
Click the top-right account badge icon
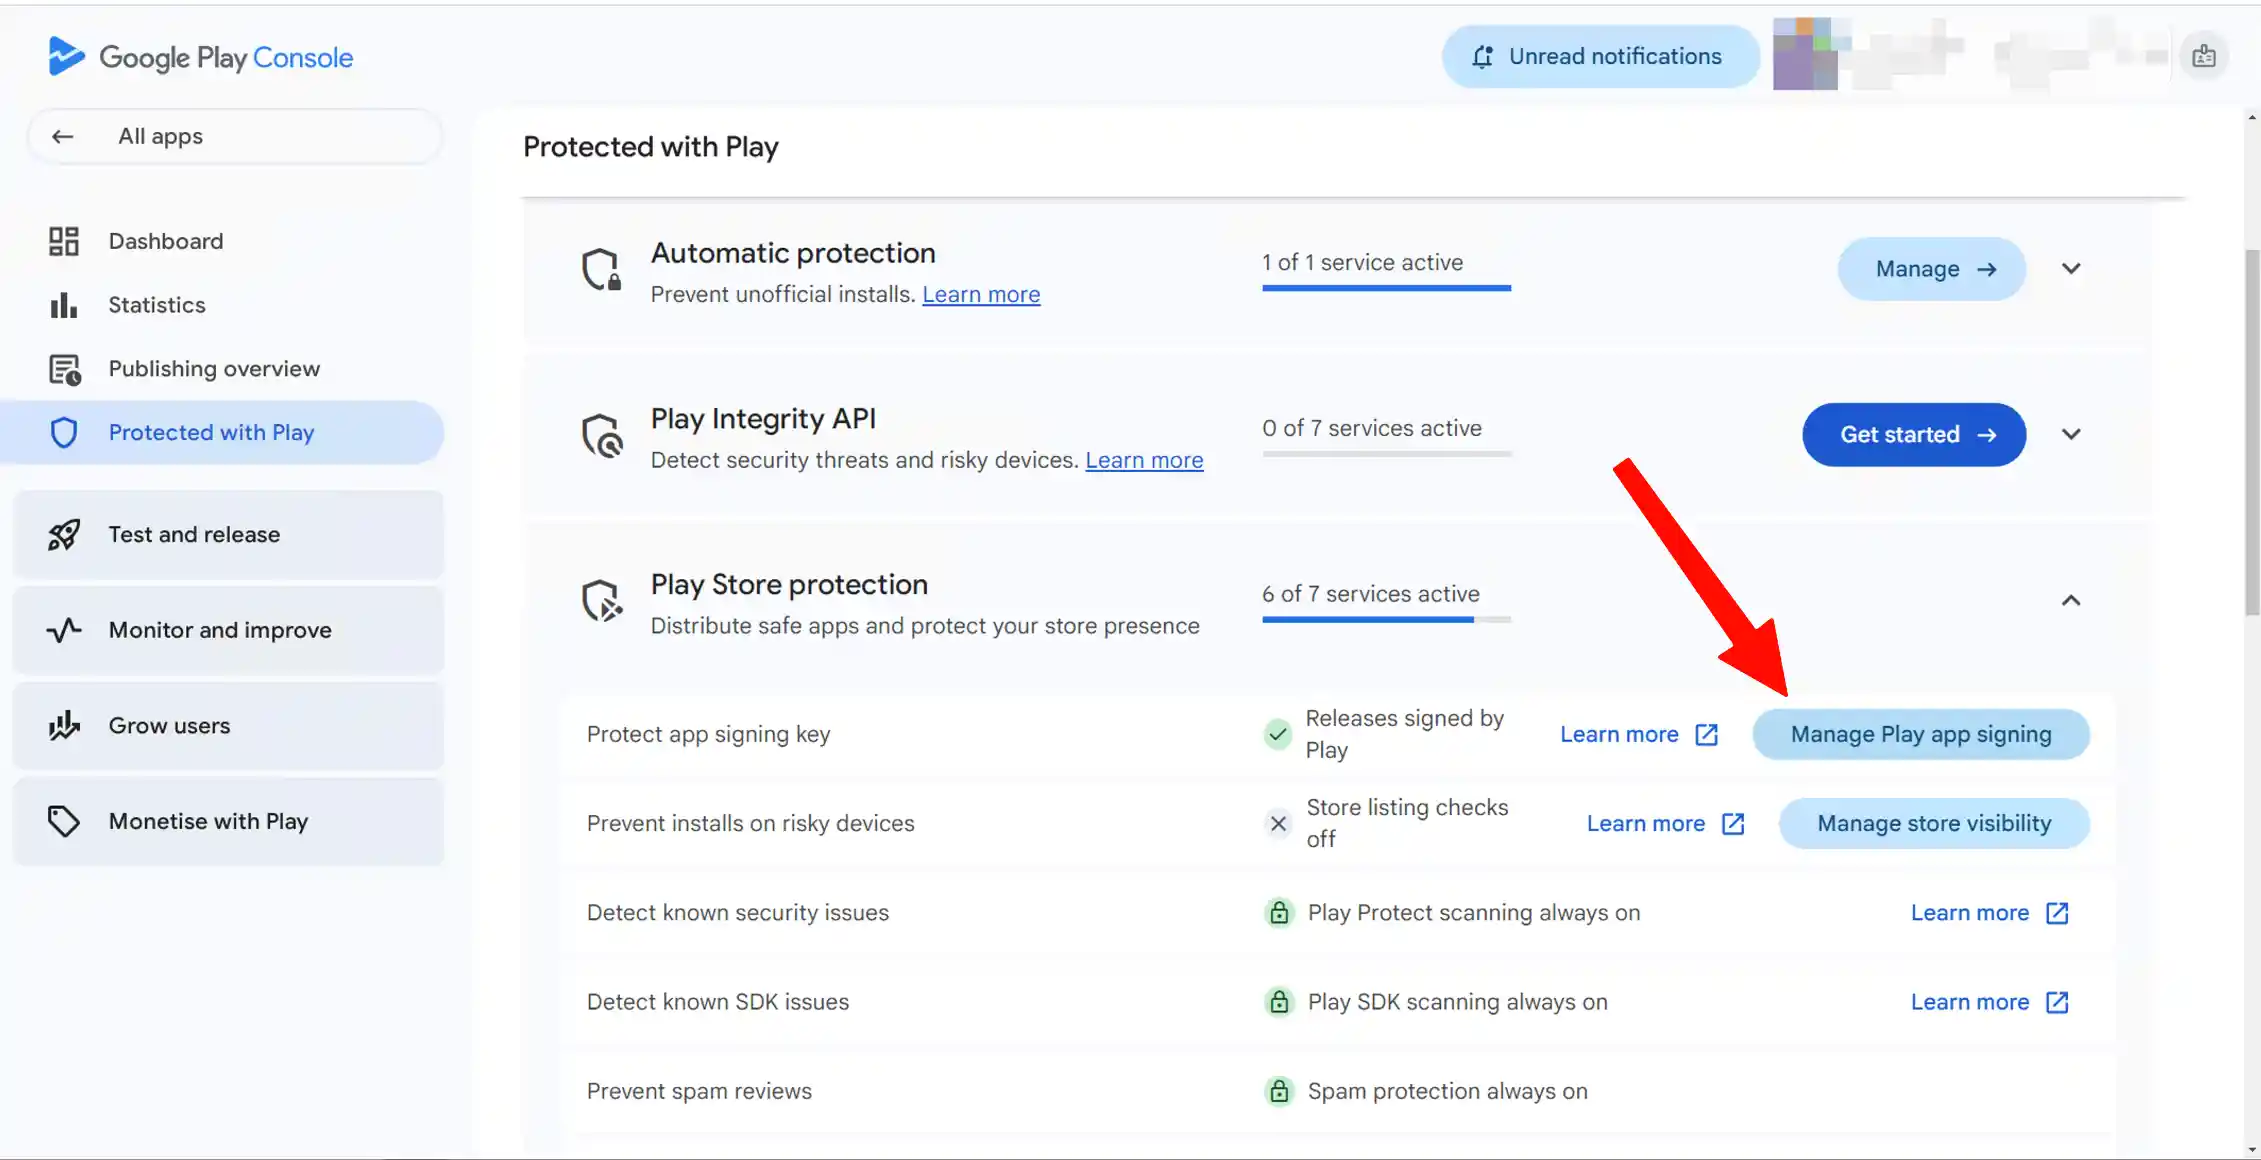tap(2204, 57)
